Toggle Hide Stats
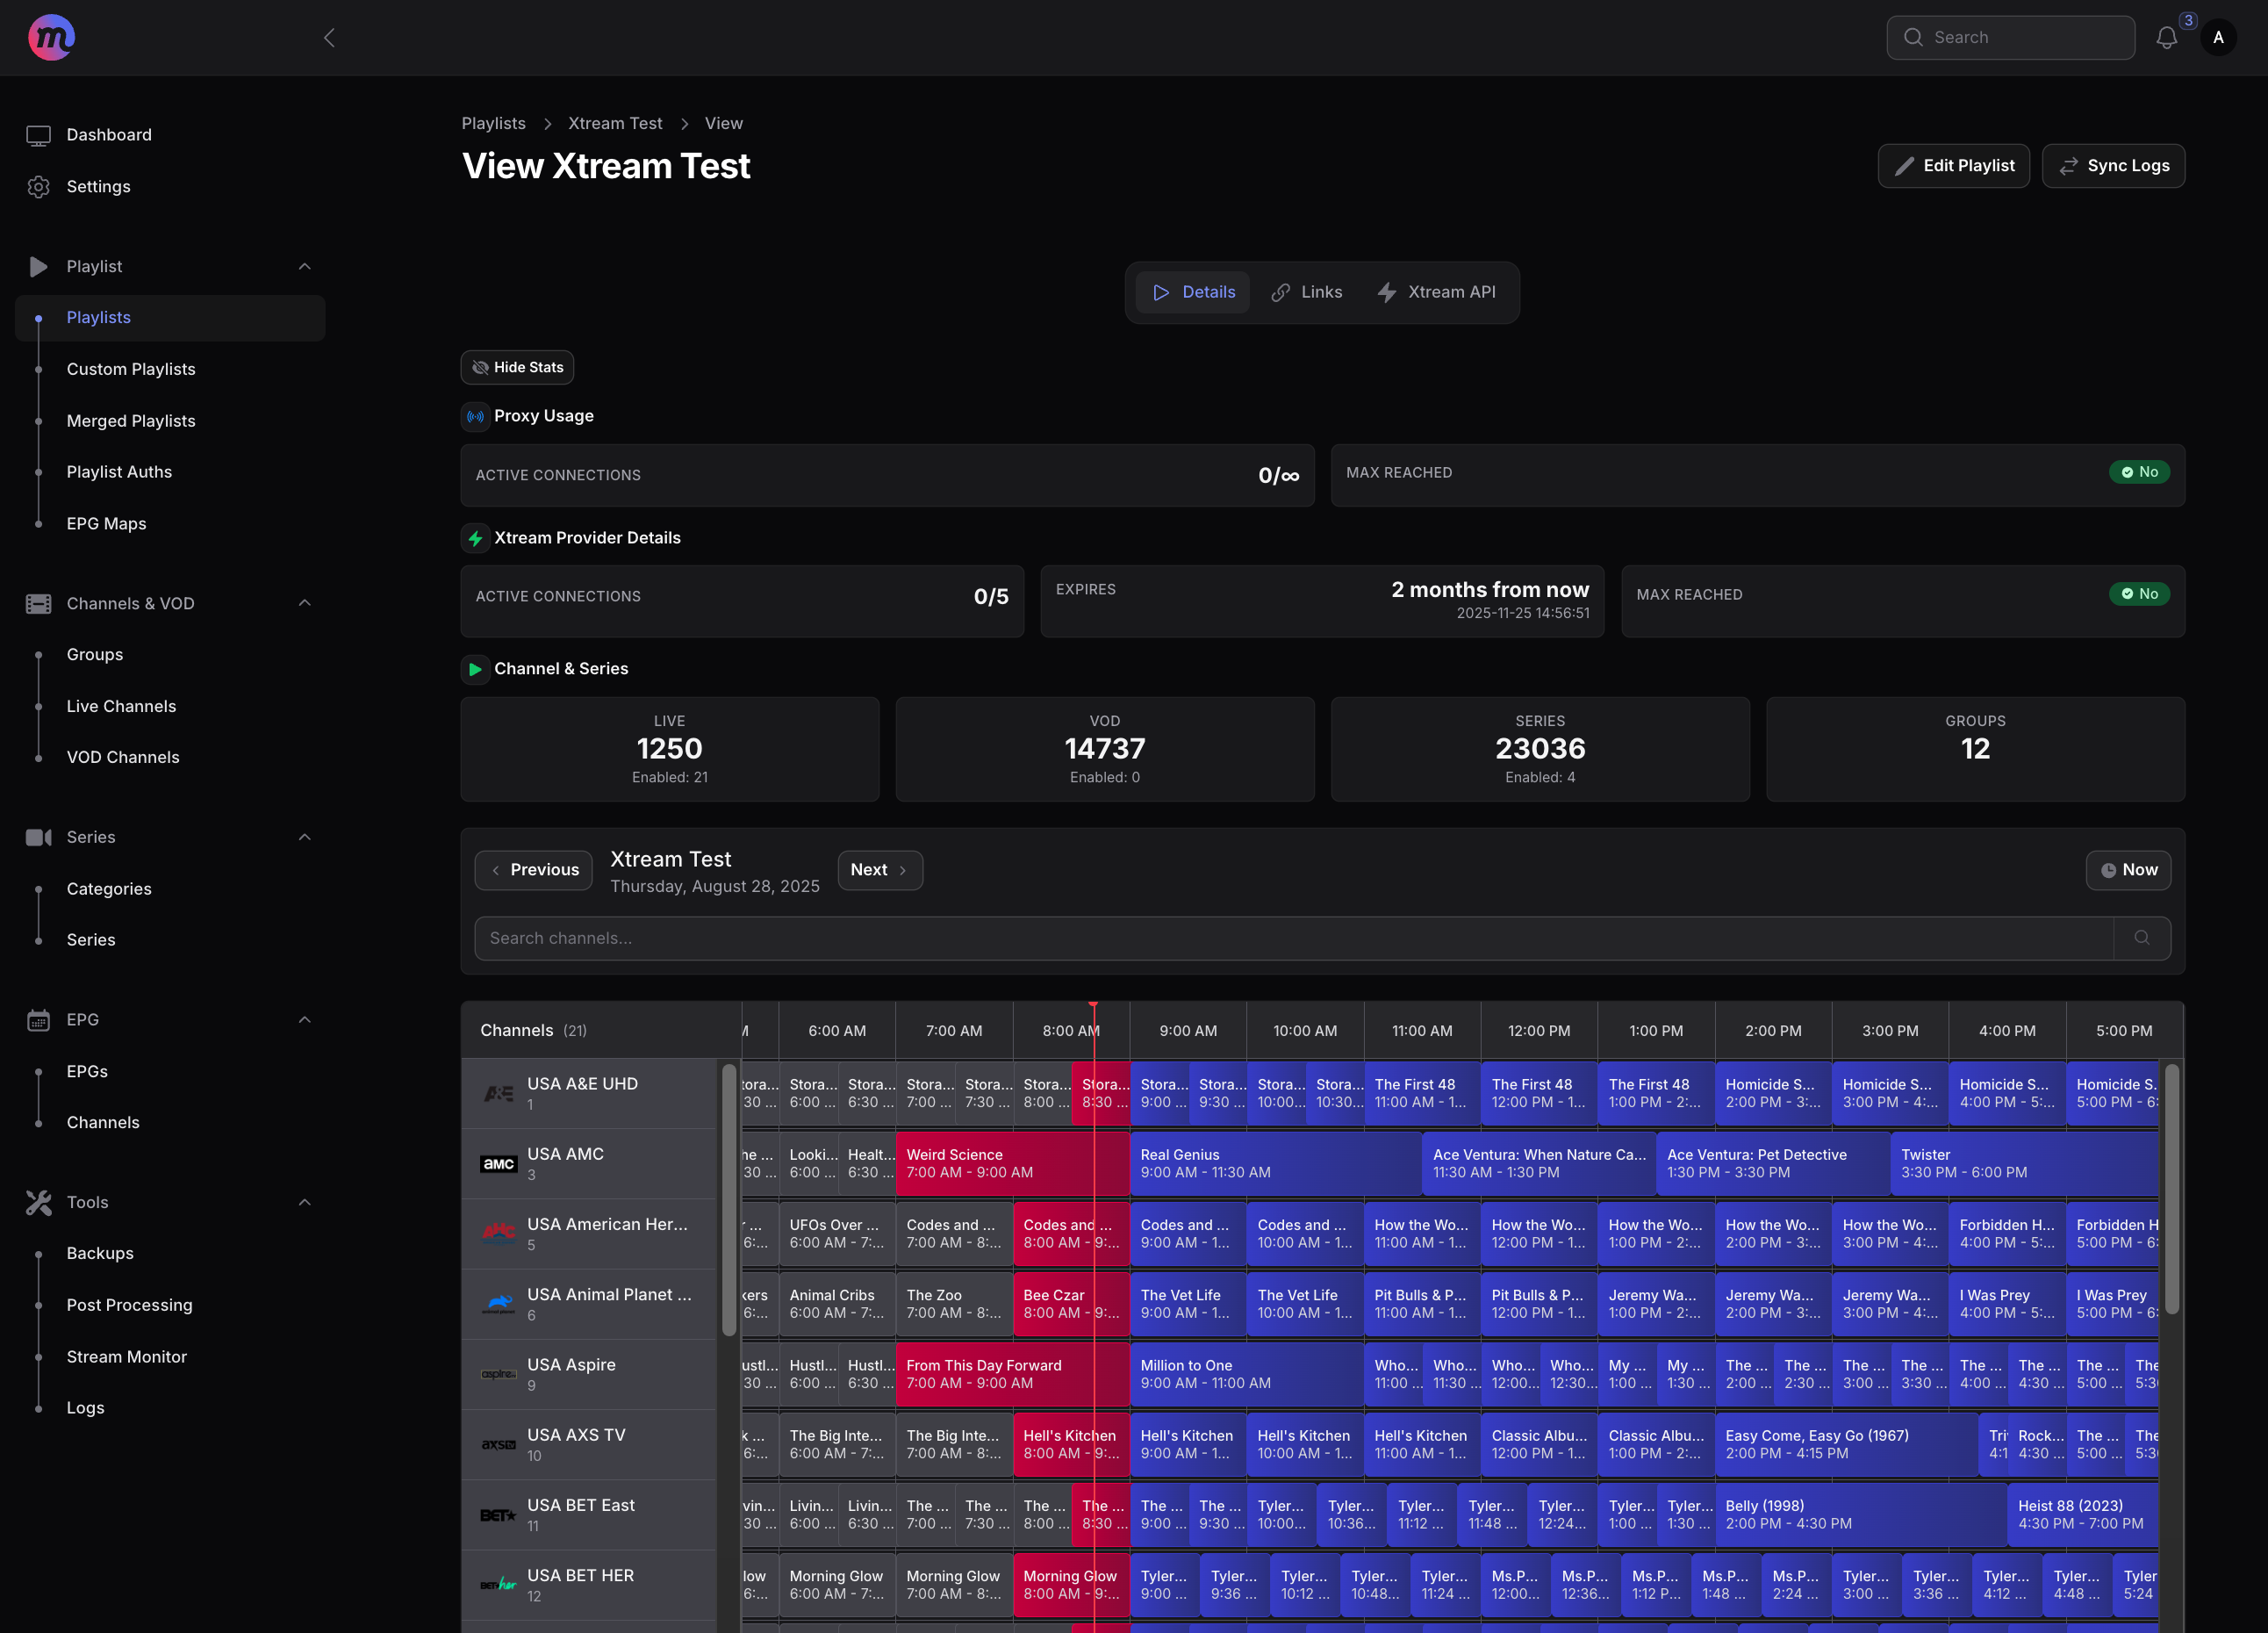 click(x=516, y=367)
